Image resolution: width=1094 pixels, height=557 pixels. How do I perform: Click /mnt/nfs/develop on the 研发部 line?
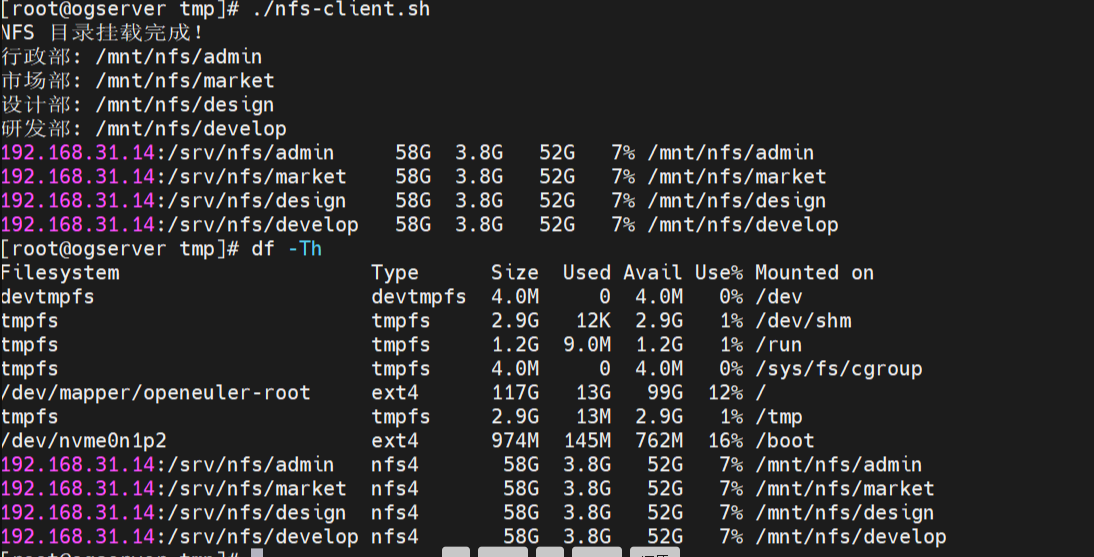tap(191, 128)
